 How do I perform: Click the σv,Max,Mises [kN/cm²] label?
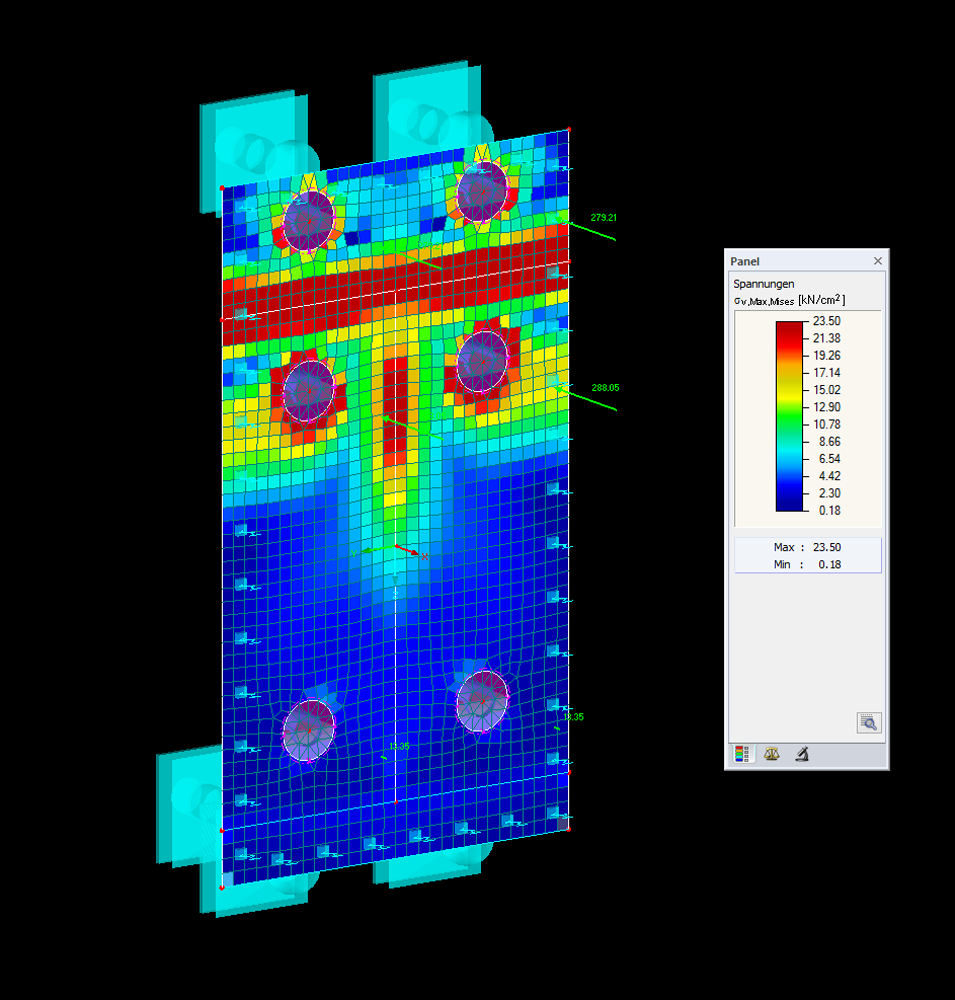[789, 300]
